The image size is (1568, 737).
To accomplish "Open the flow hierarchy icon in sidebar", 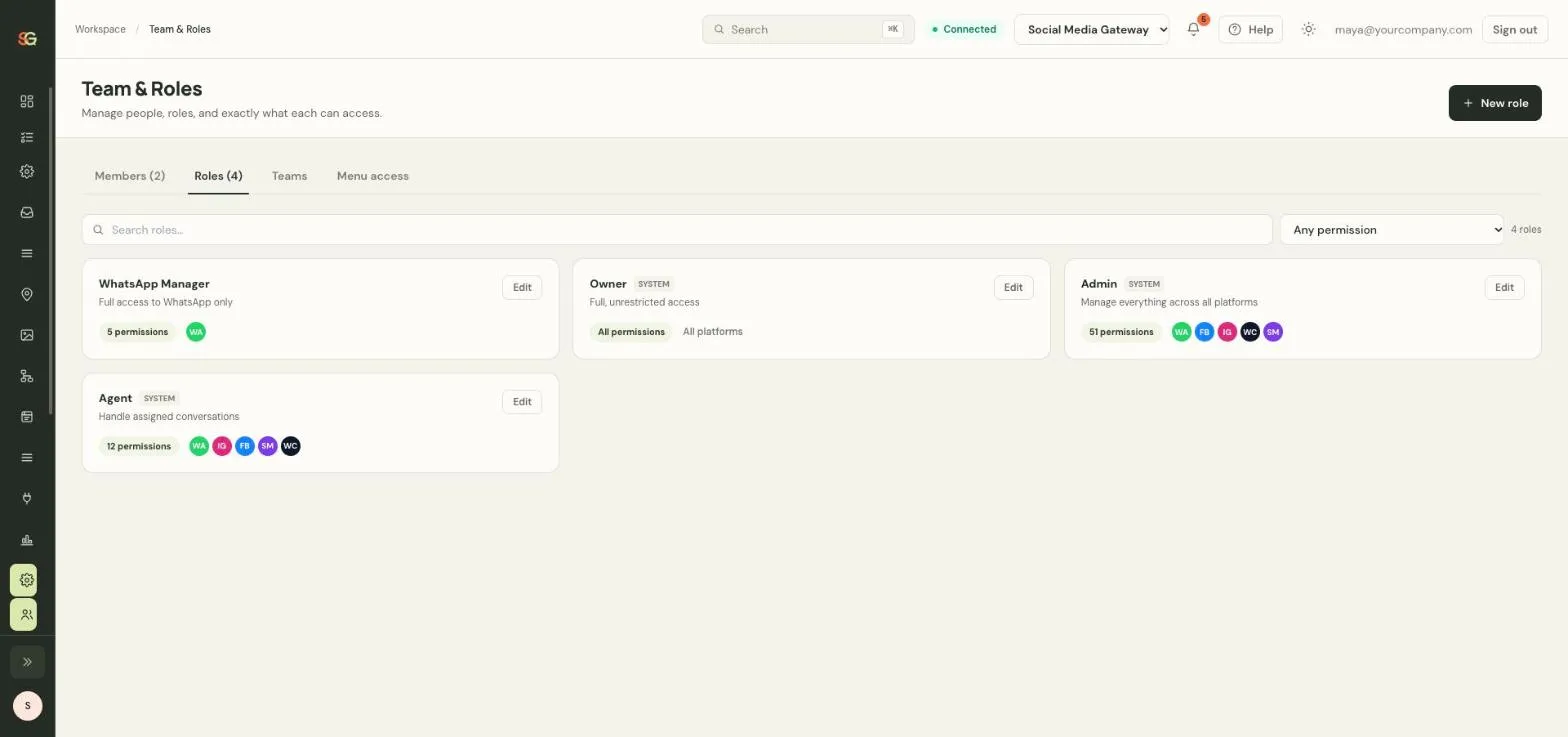I will point(27,376).
